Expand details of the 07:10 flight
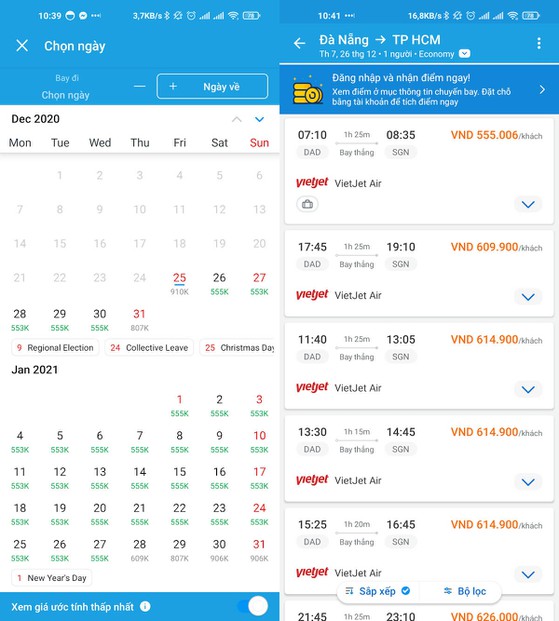This screenshot has width=559, height=621. point(528,204)
